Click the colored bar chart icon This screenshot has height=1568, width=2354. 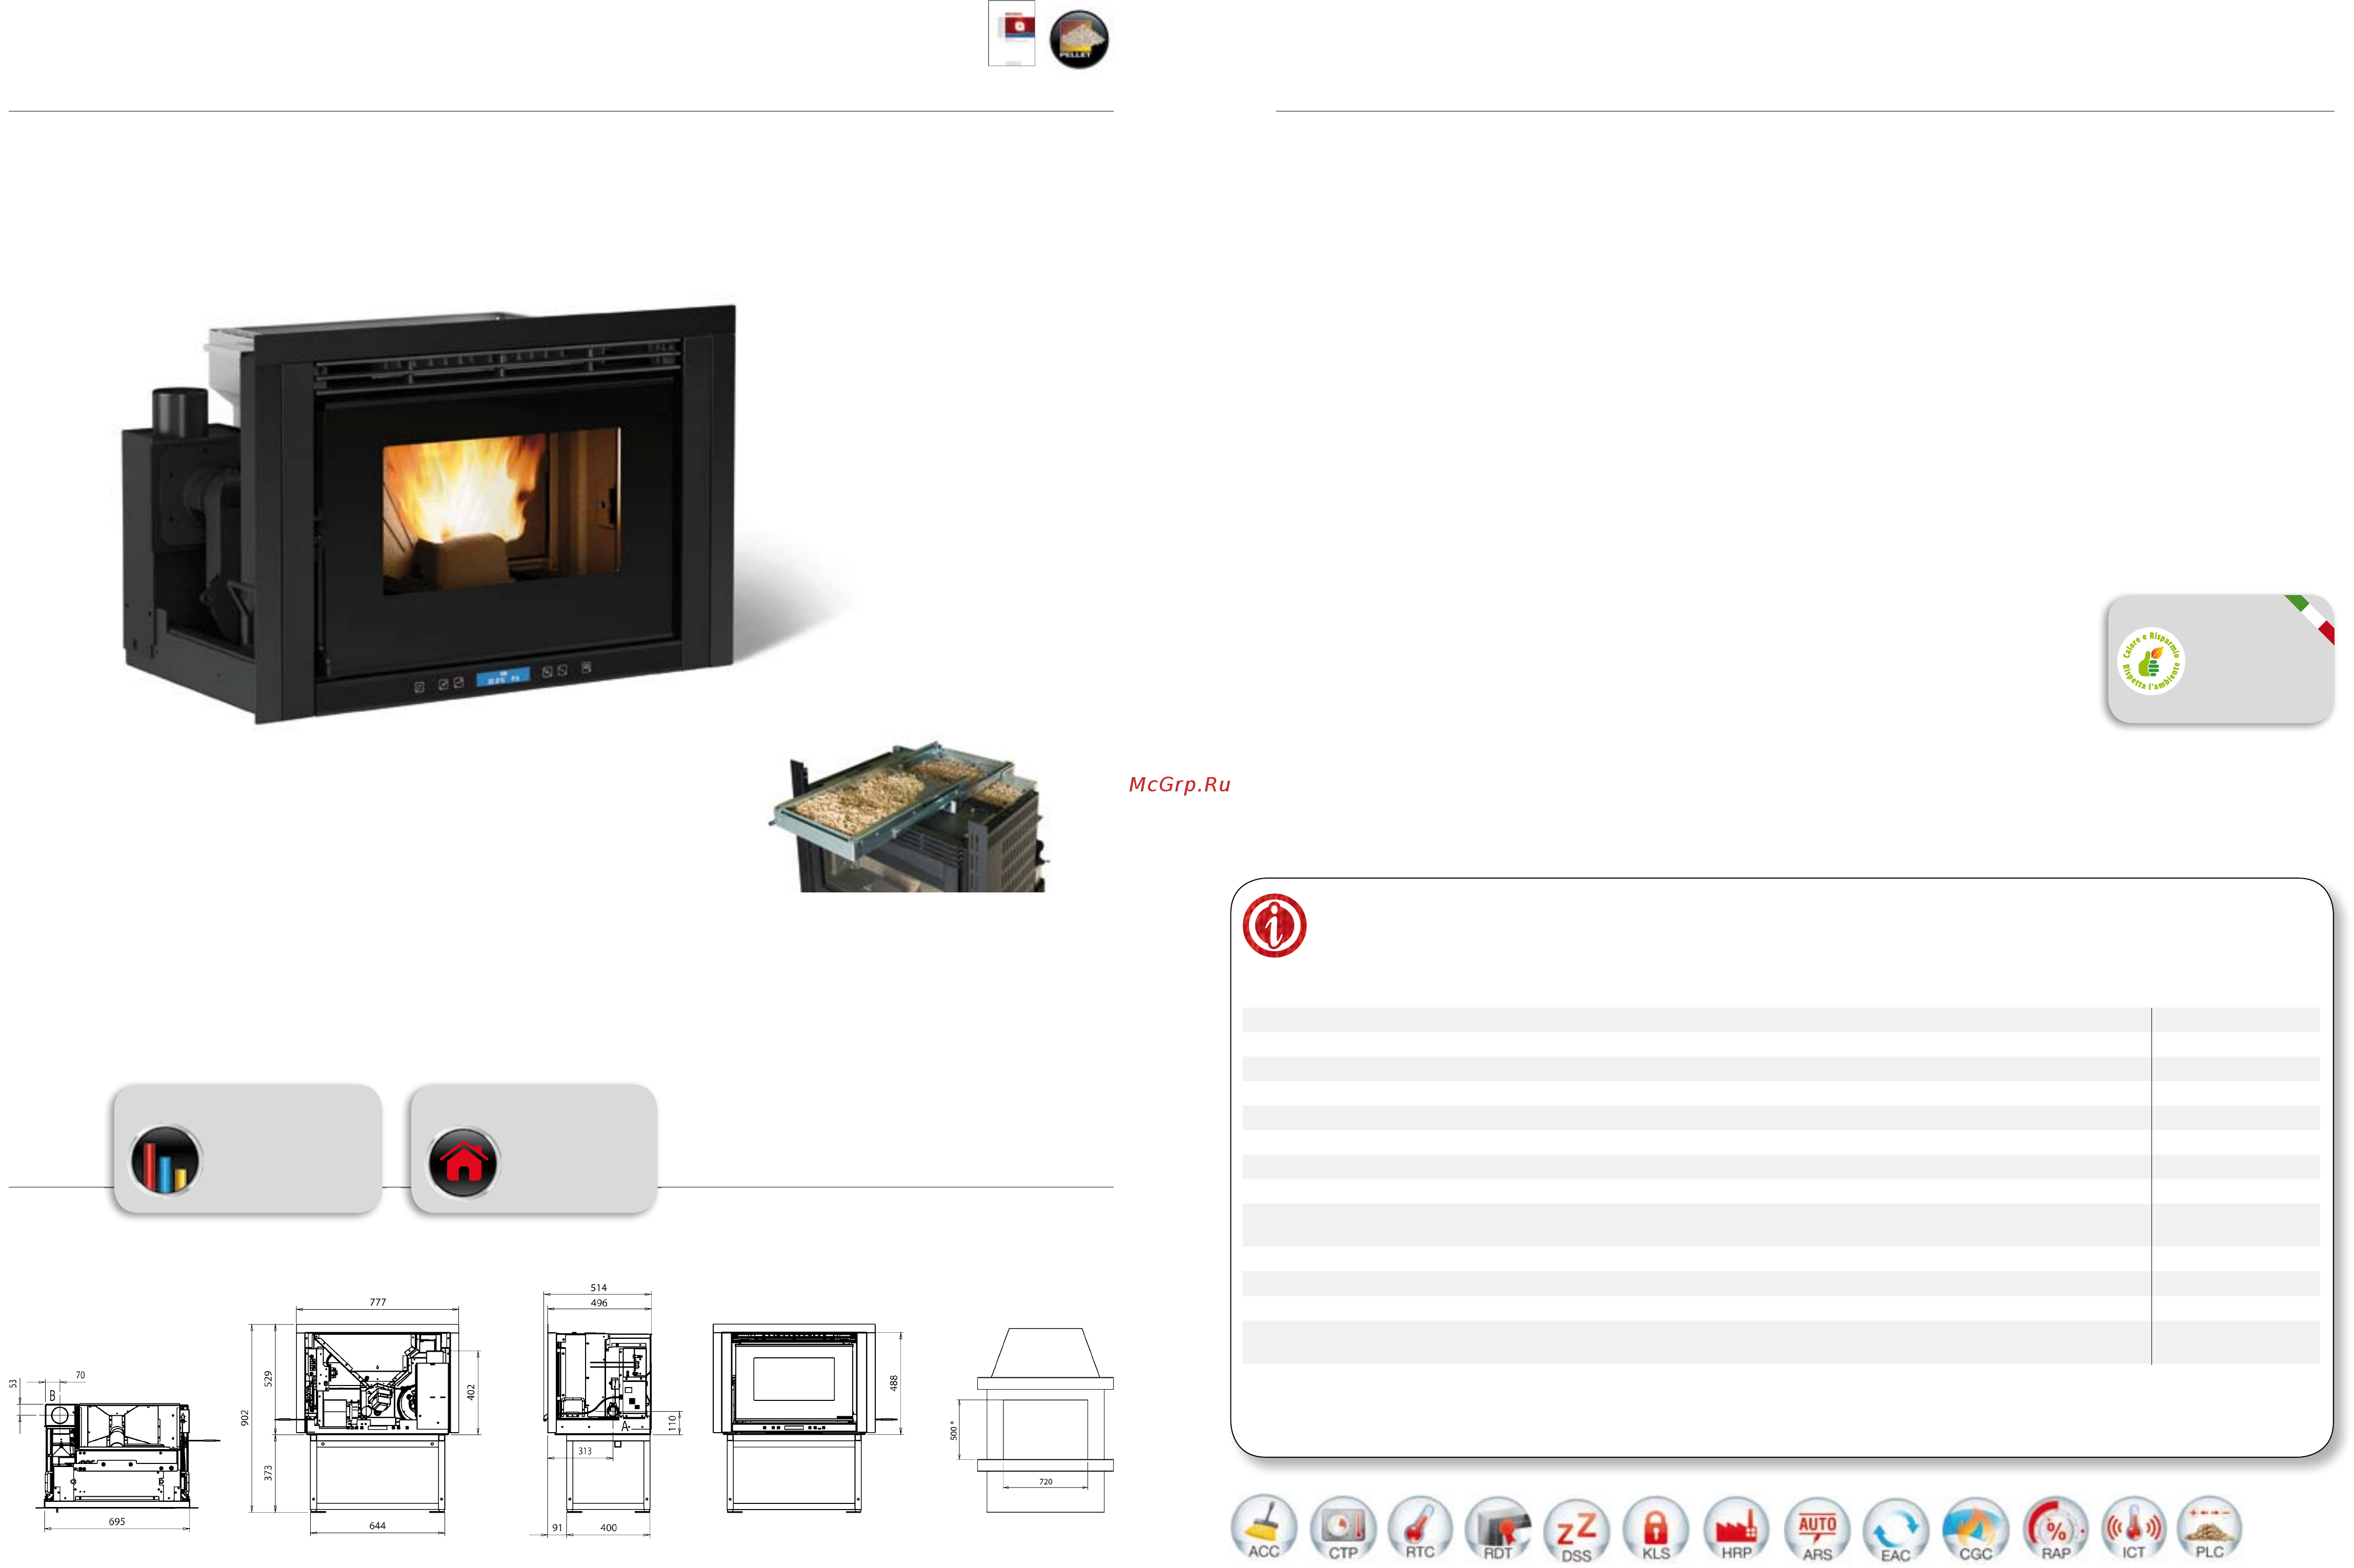tap(165, 1161)
